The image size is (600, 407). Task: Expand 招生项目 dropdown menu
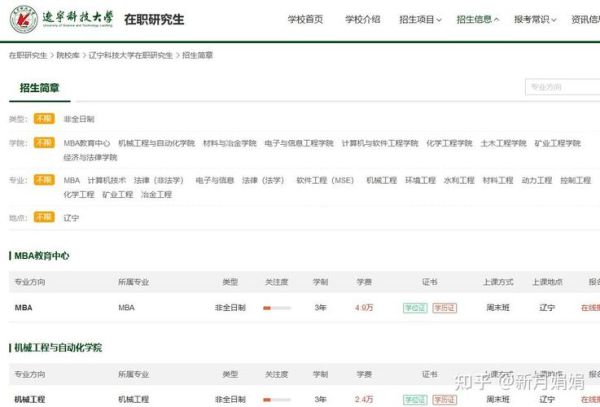[420, 19]
